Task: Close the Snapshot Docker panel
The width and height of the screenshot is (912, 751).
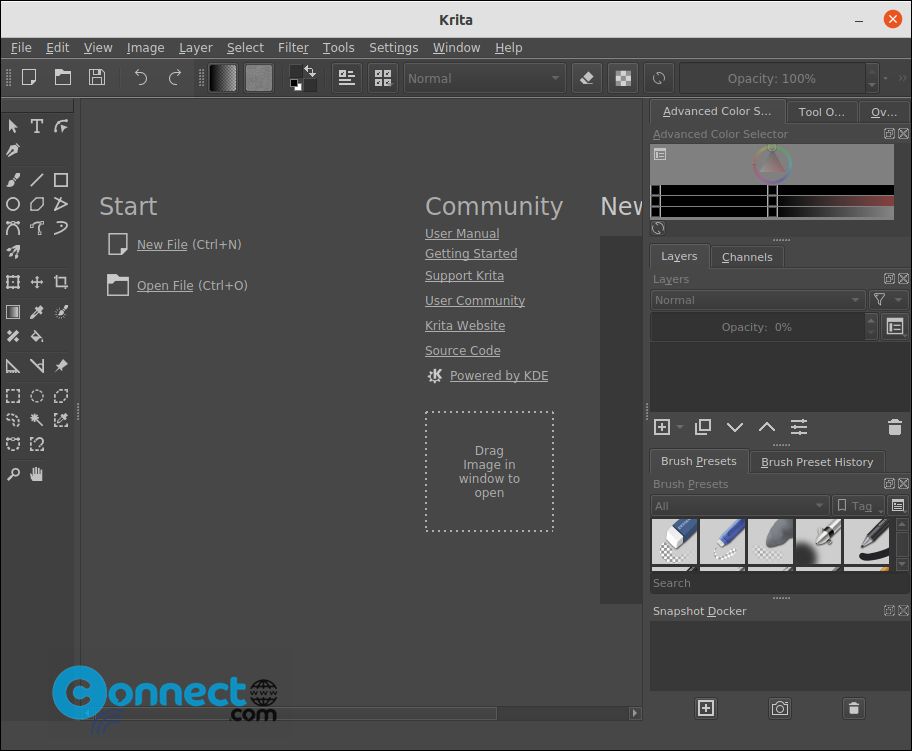Action: click(x=903, y=610)
